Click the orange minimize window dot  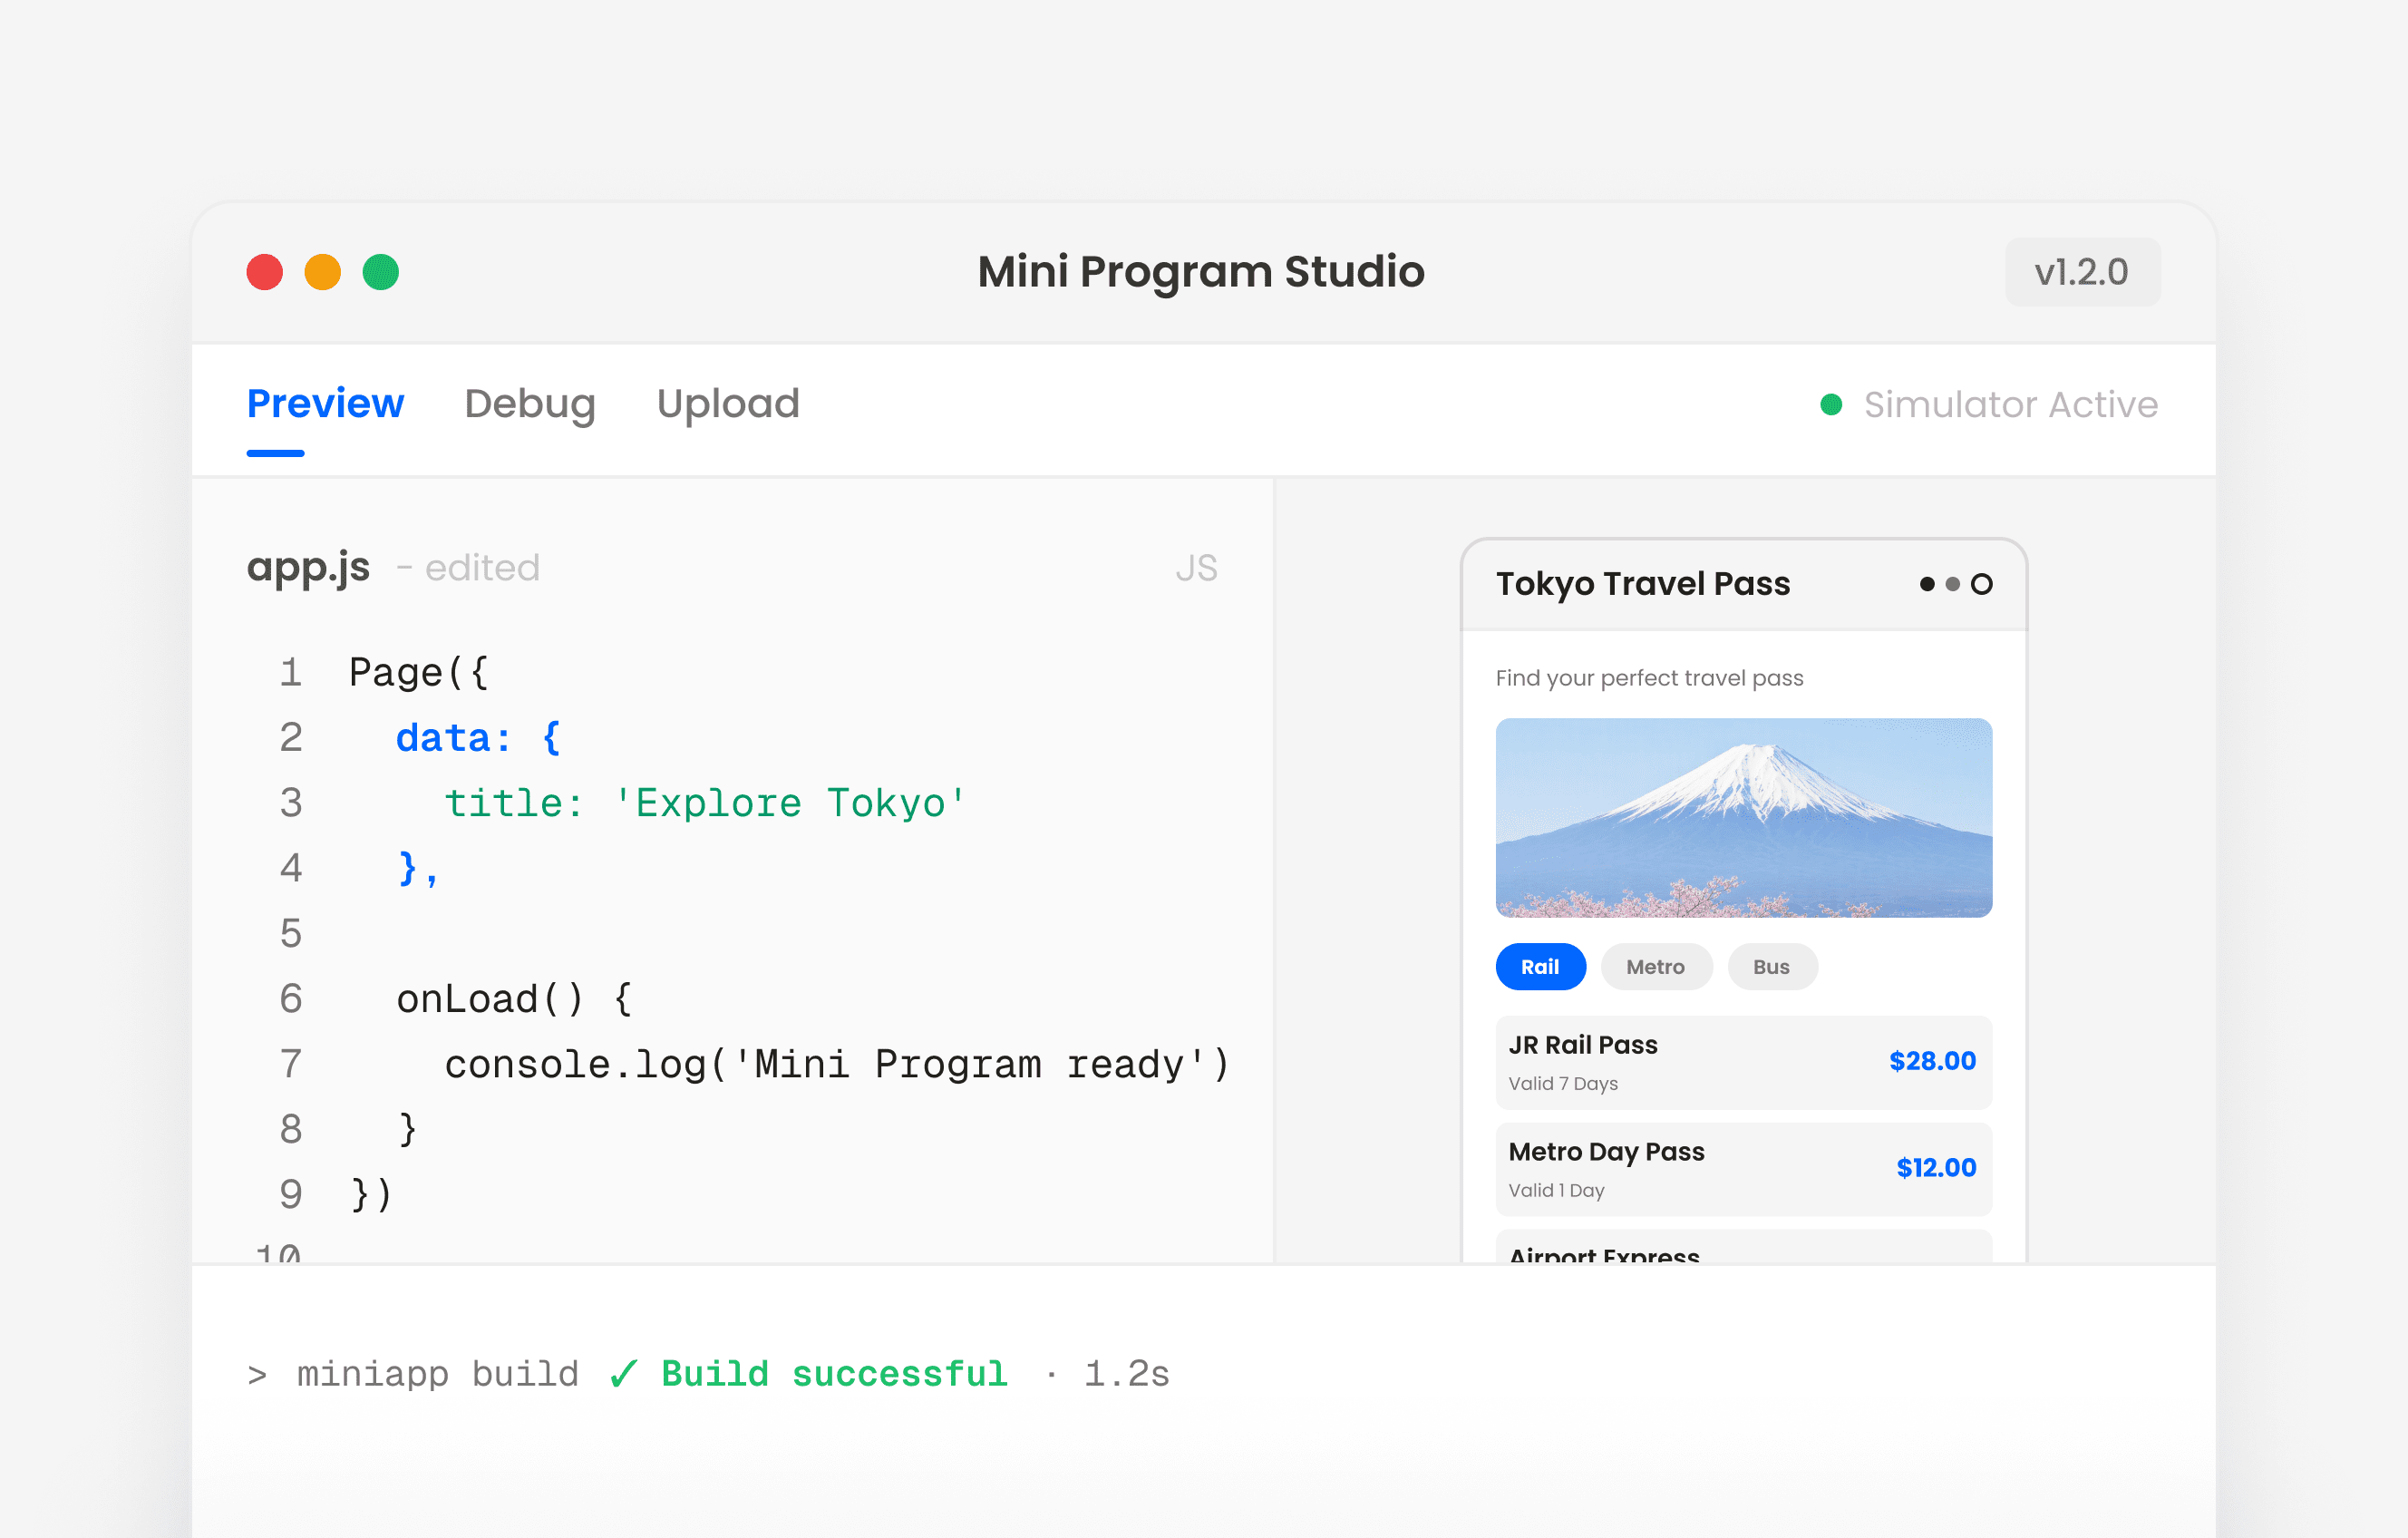click(x=323, y=272)
